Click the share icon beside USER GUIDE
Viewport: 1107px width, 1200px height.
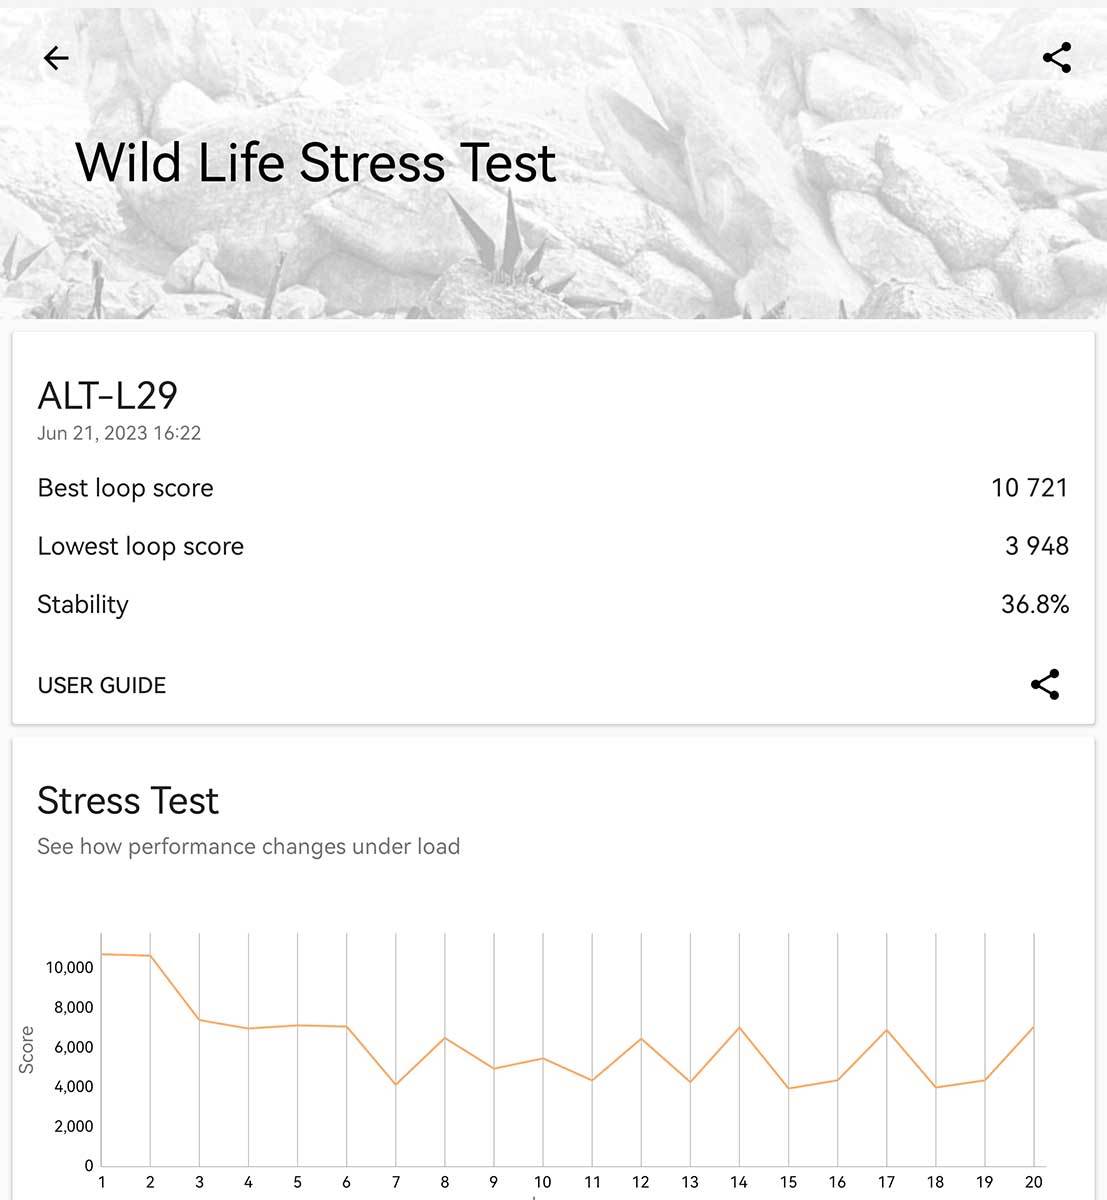click(x=1045, y=685)
